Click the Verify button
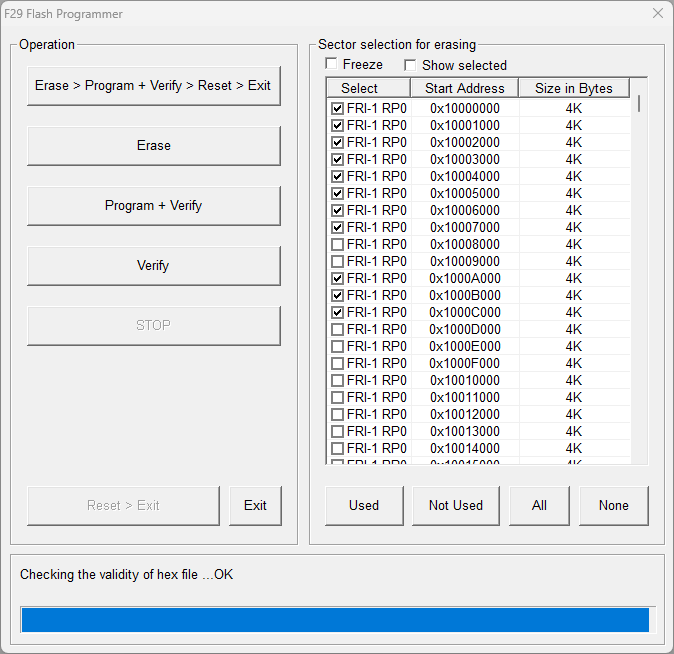674x654 pixels. [x=153, y=266]
